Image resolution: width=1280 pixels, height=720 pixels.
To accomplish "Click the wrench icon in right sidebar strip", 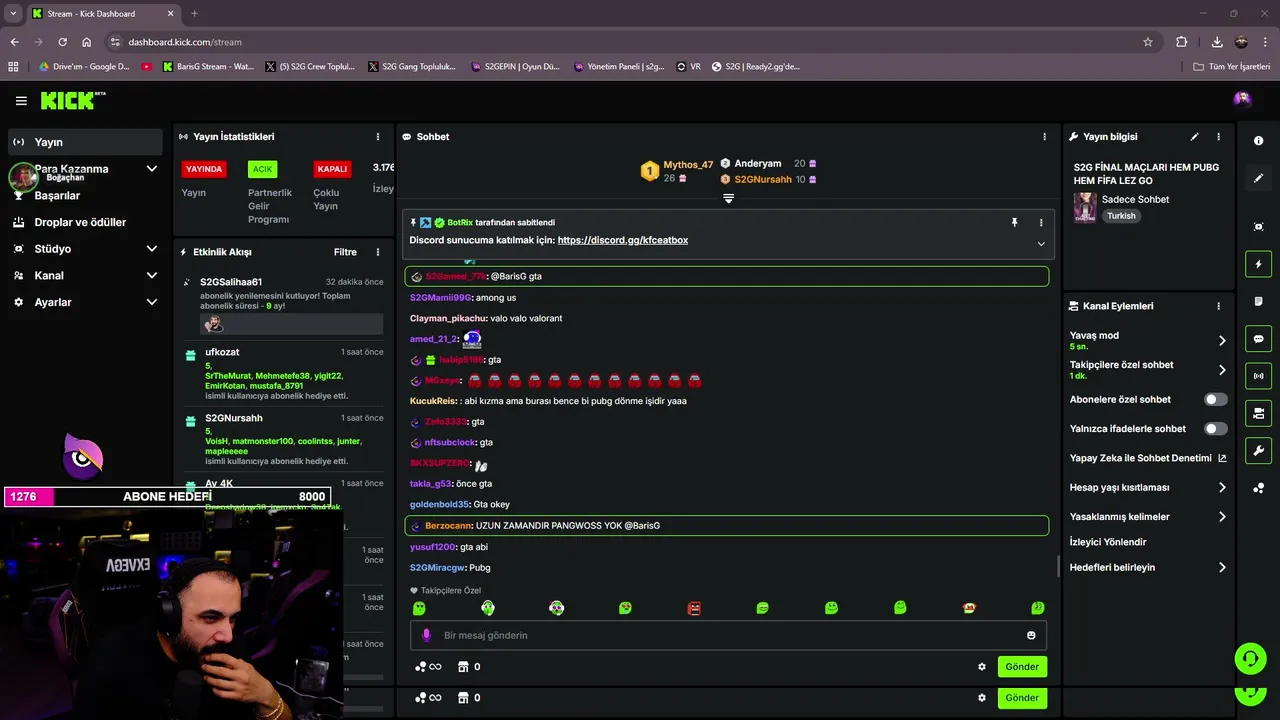I will click(1258, 450).
